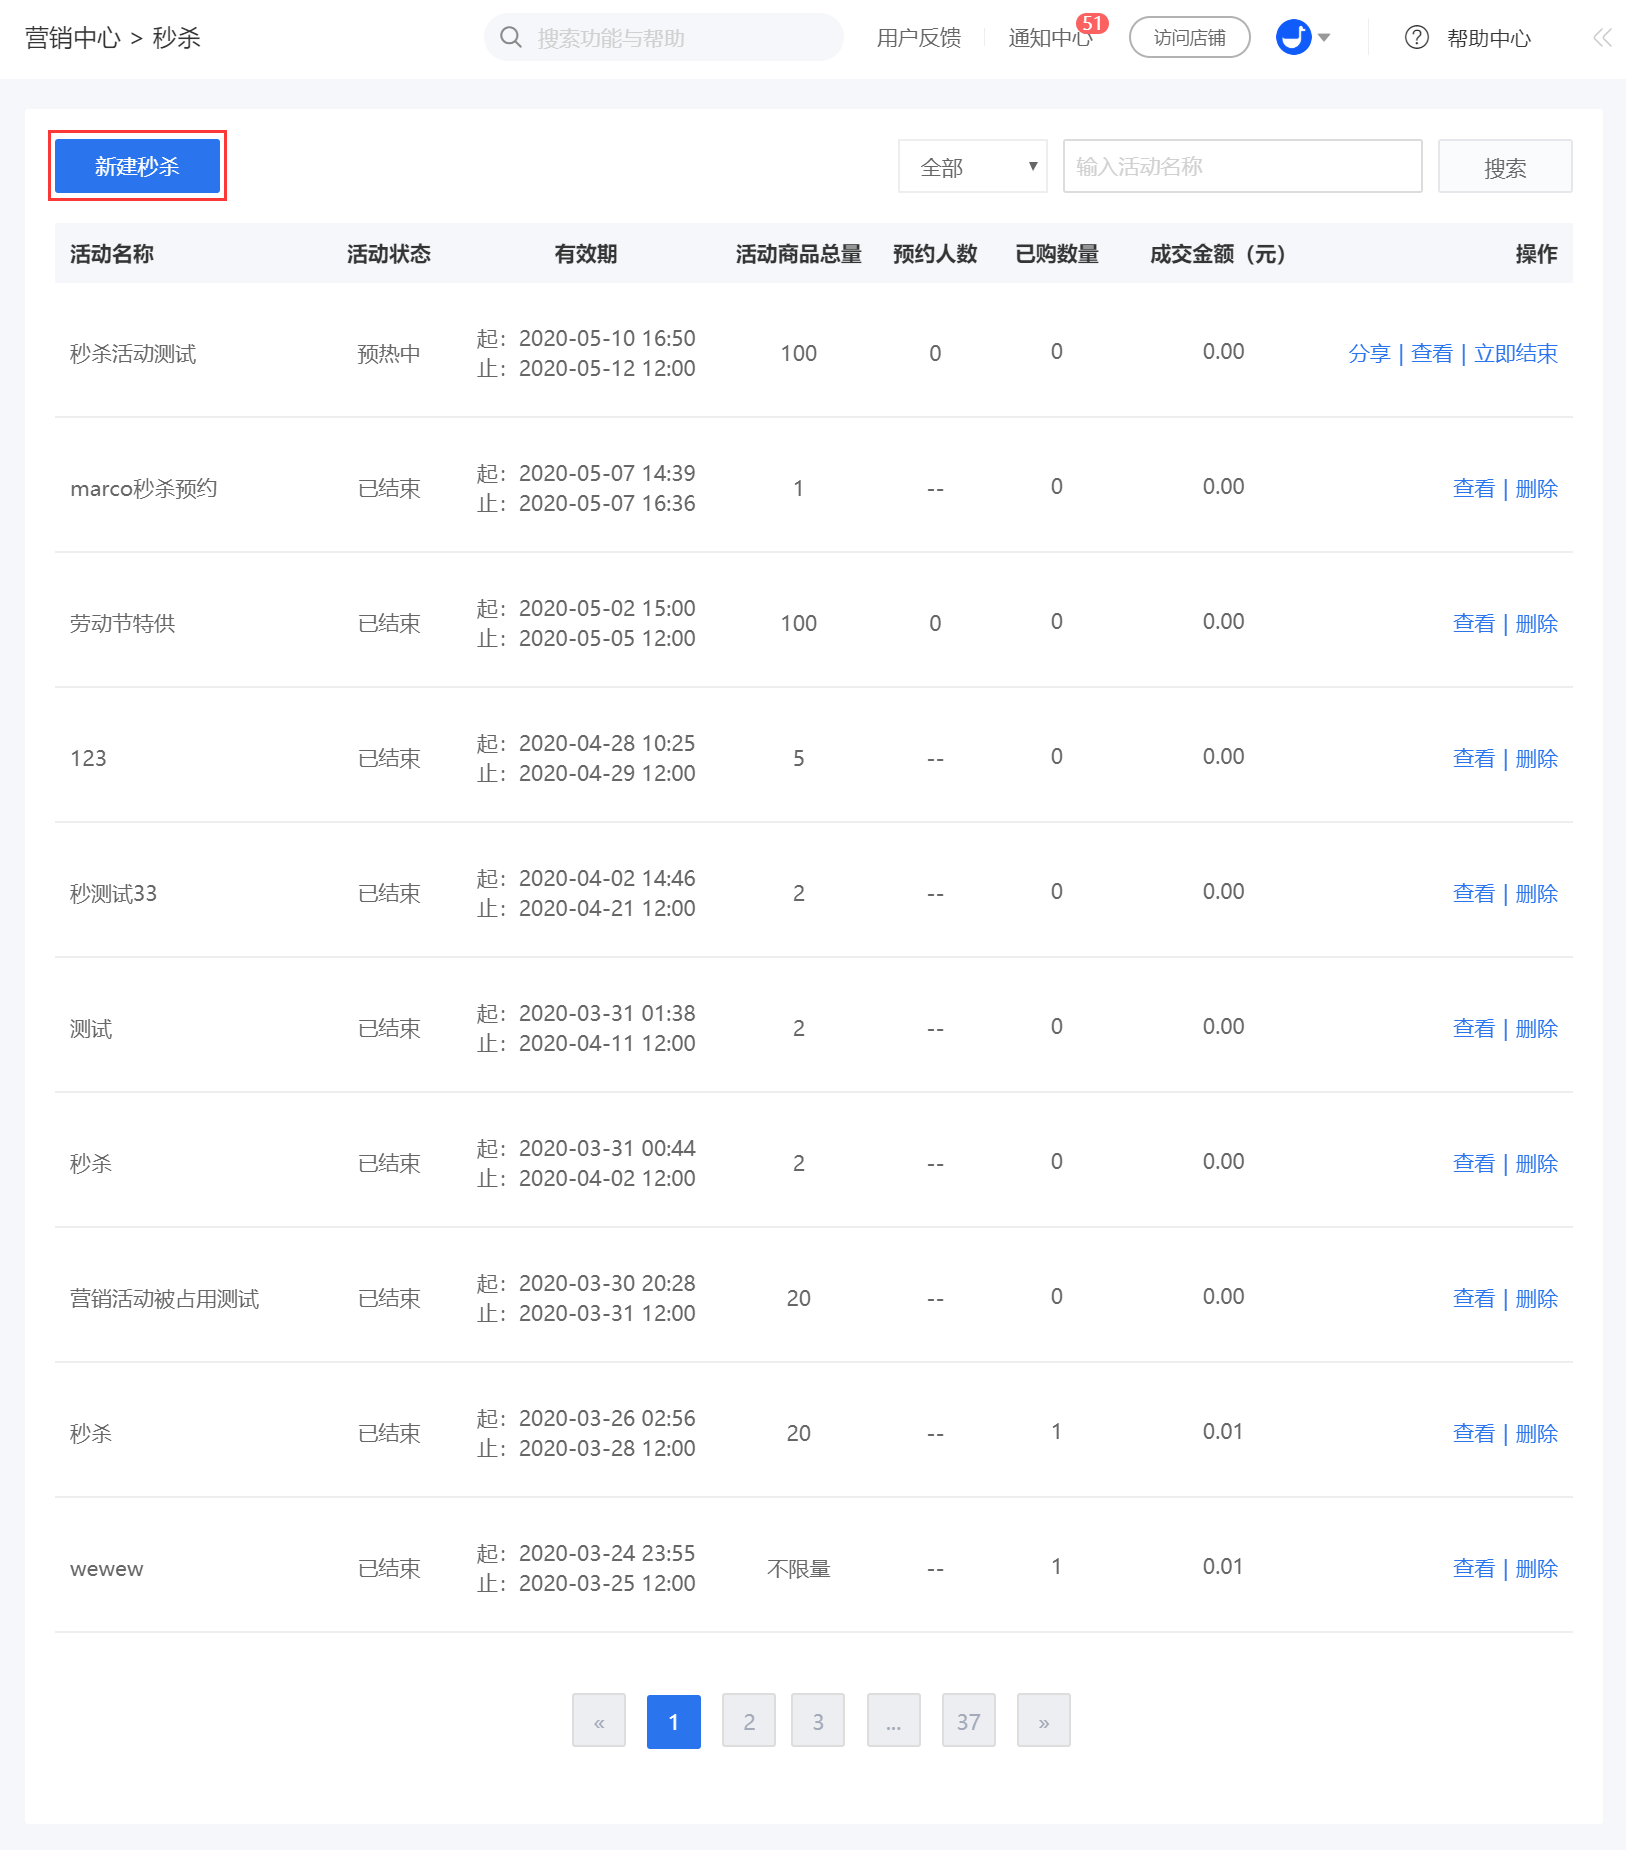This screenshot has width=1626, height=1850.
Task: Open the blue user avatar menu
Action: tap(1293, 38)
